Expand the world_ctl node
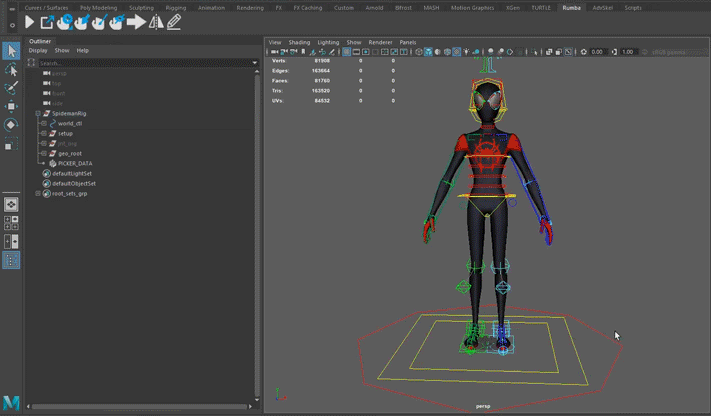 click(x=44, y=123)
